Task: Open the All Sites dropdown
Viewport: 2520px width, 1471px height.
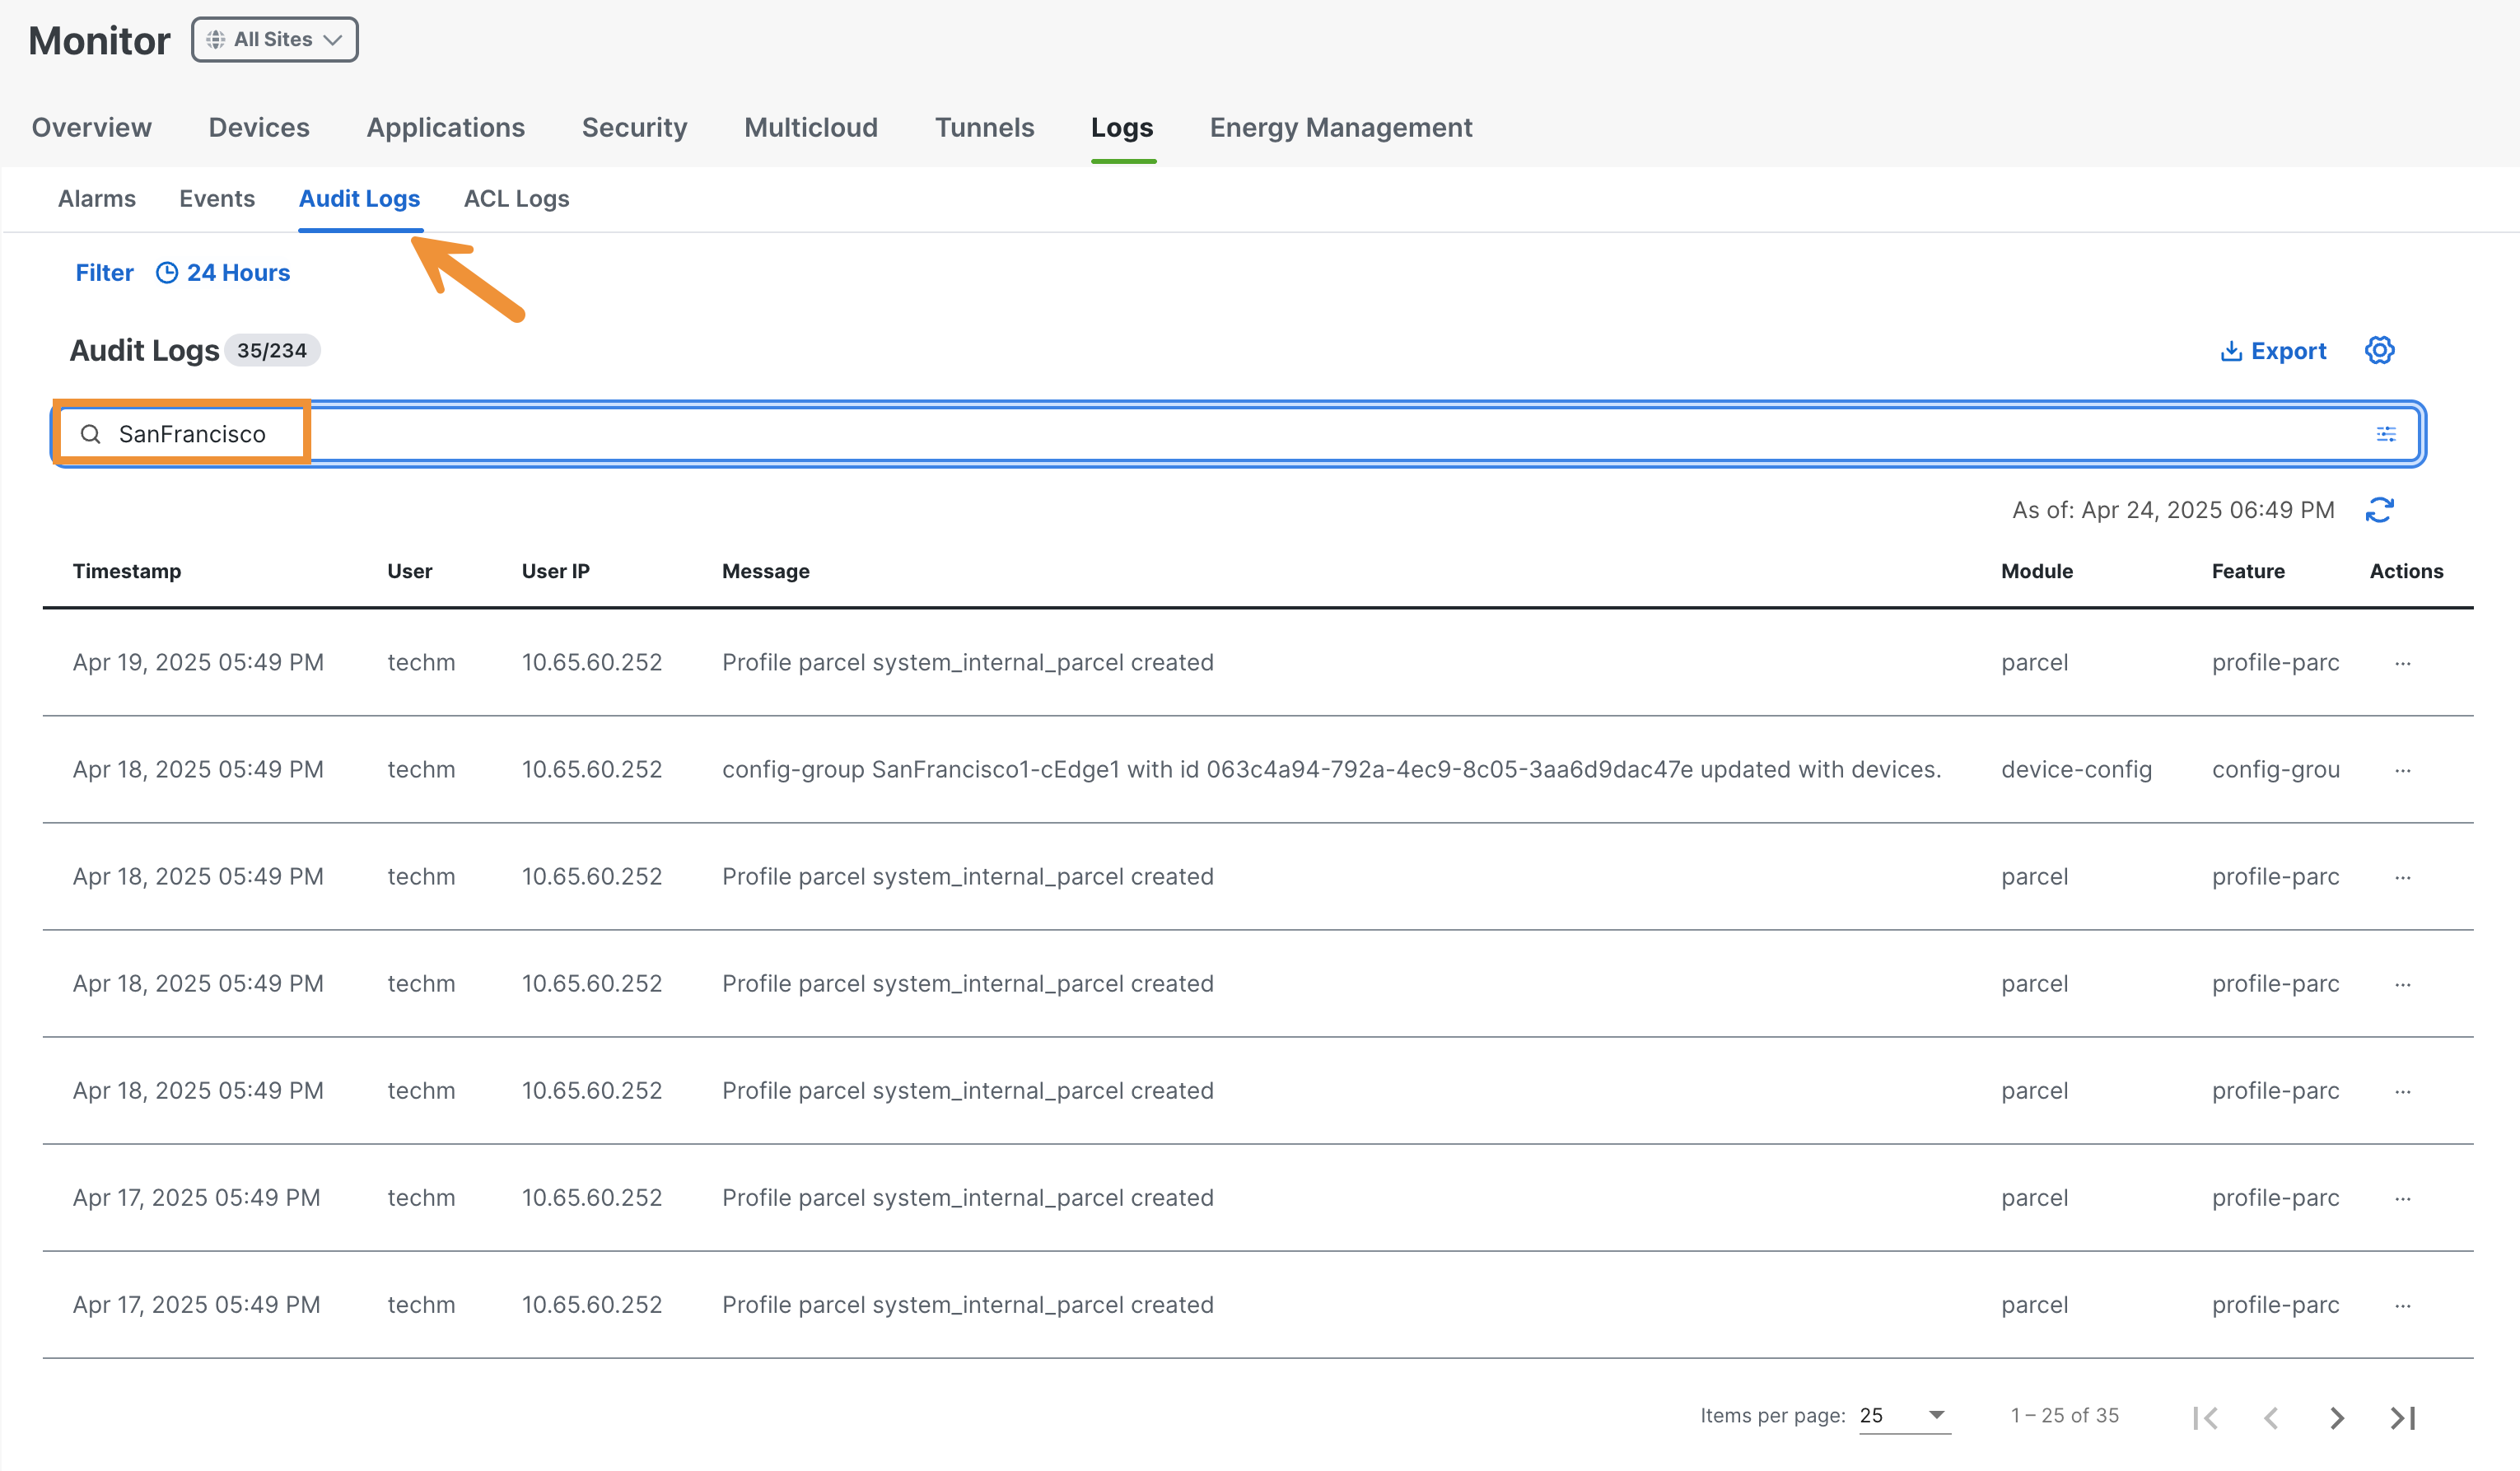Action: point(274,39)
